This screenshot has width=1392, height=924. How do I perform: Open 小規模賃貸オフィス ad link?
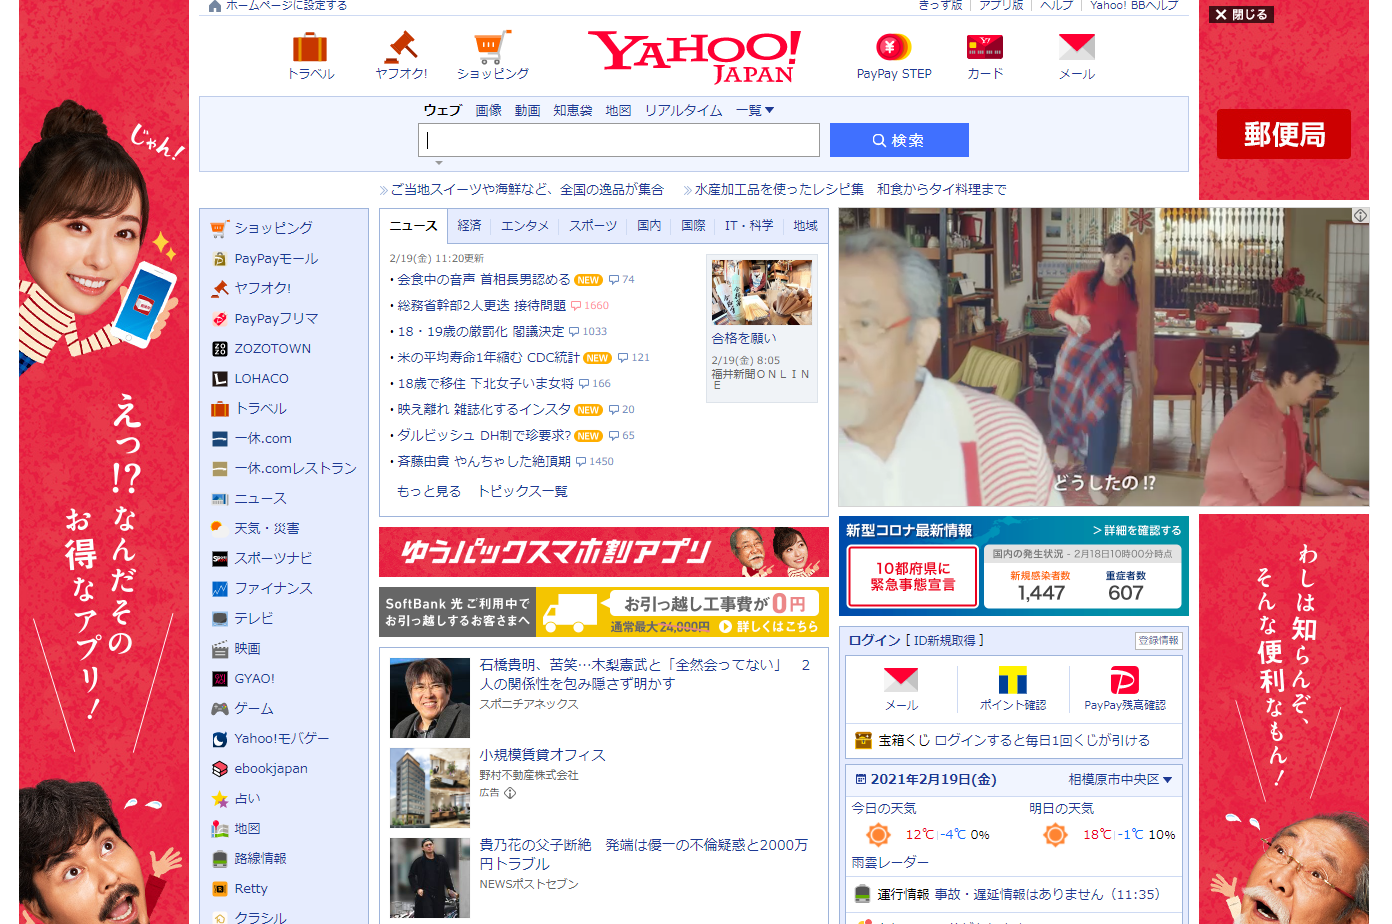pos(542,755)
